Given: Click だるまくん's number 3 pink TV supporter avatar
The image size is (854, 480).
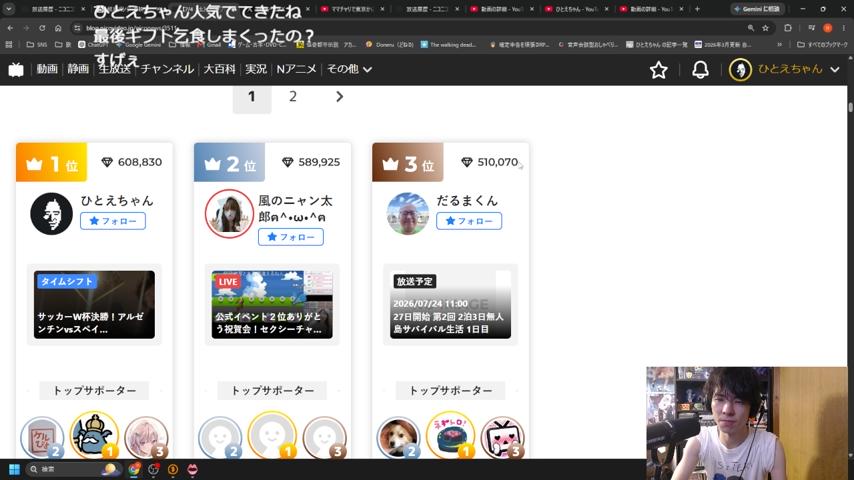Looking at the screenshot, I should coord(502,438).
